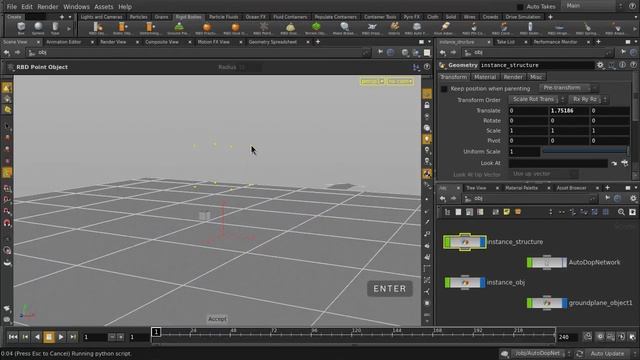Toggle display flag on instance_obj node
The height and width of the screenshot is (360, 640).
pyautogui.click(x=483, y=282)
